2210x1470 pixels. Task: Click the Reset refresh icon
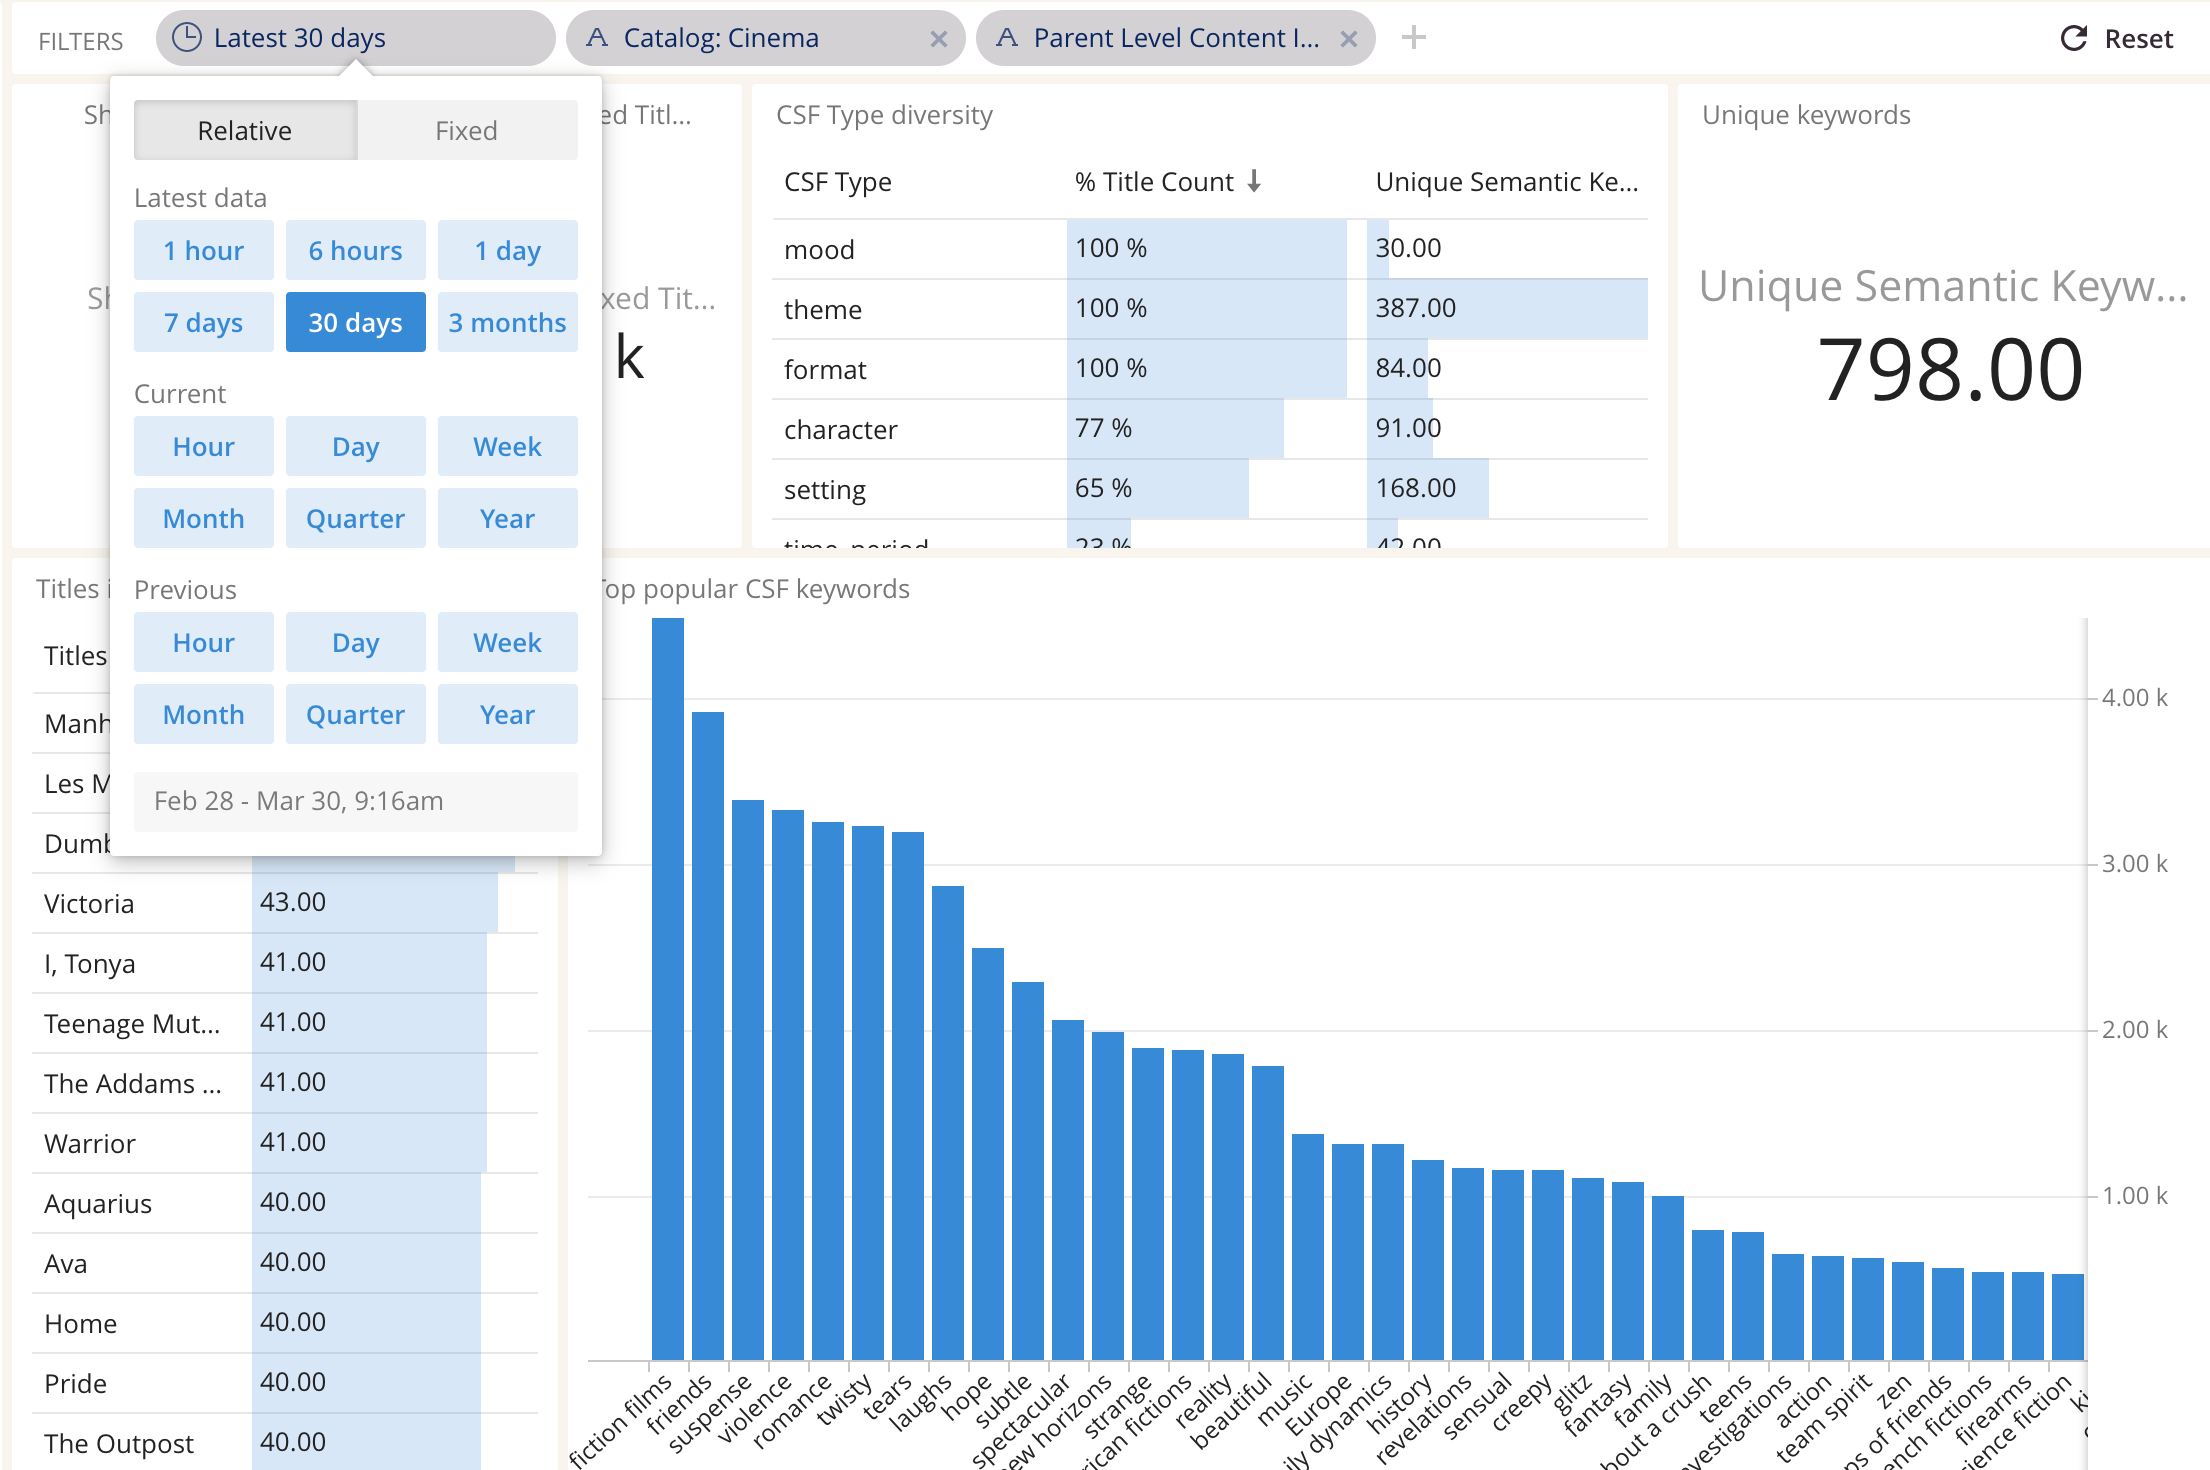point(2074,39)
